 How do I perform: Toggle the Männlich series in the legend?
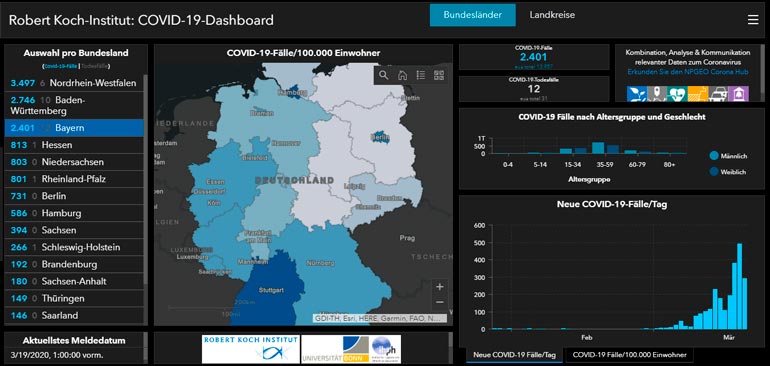(x=728, y=156)
